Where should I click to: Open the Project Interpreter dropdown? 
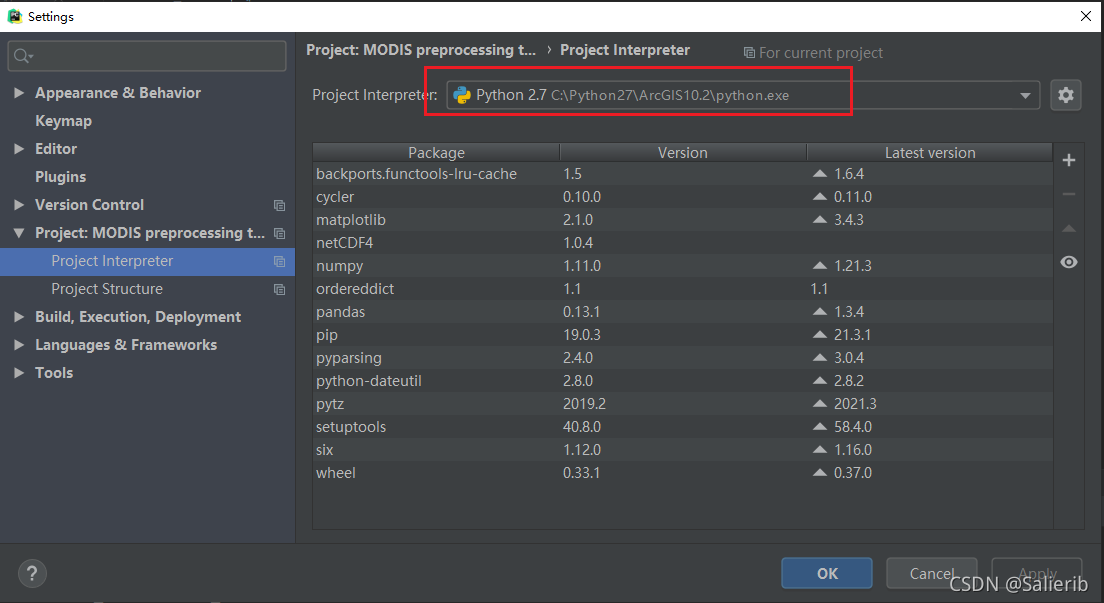click(x=1025, y=95)
